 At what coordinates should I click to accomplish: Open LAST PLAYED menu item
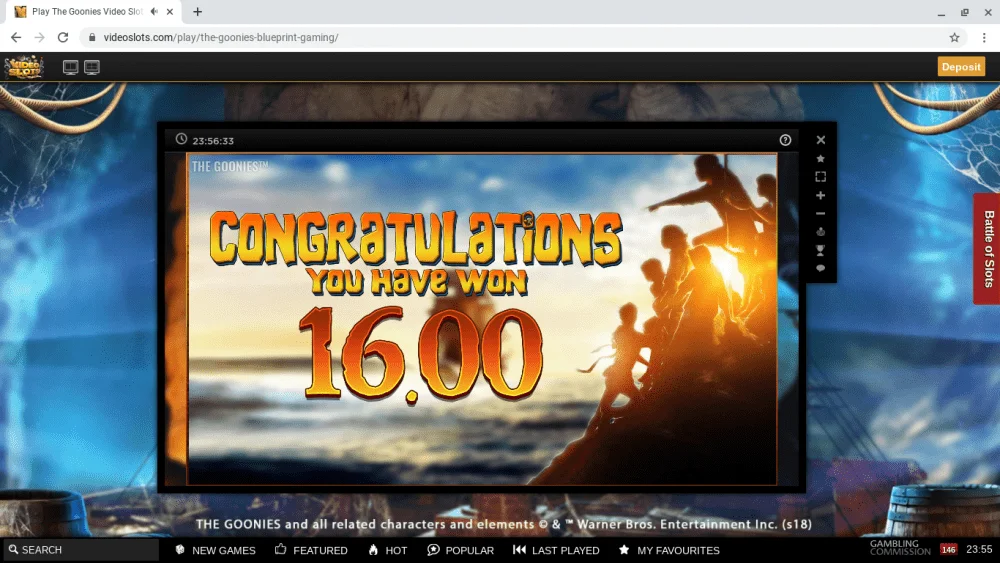(556, 550)
